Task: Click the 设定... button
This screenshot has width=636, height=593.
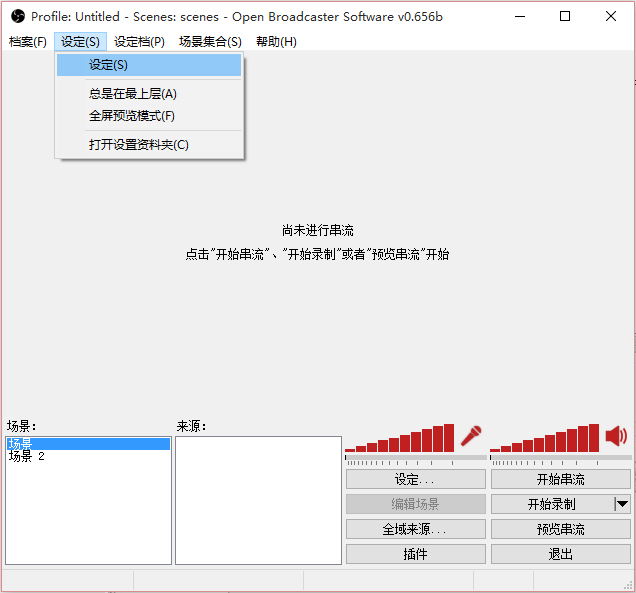Action: [416, 479]
